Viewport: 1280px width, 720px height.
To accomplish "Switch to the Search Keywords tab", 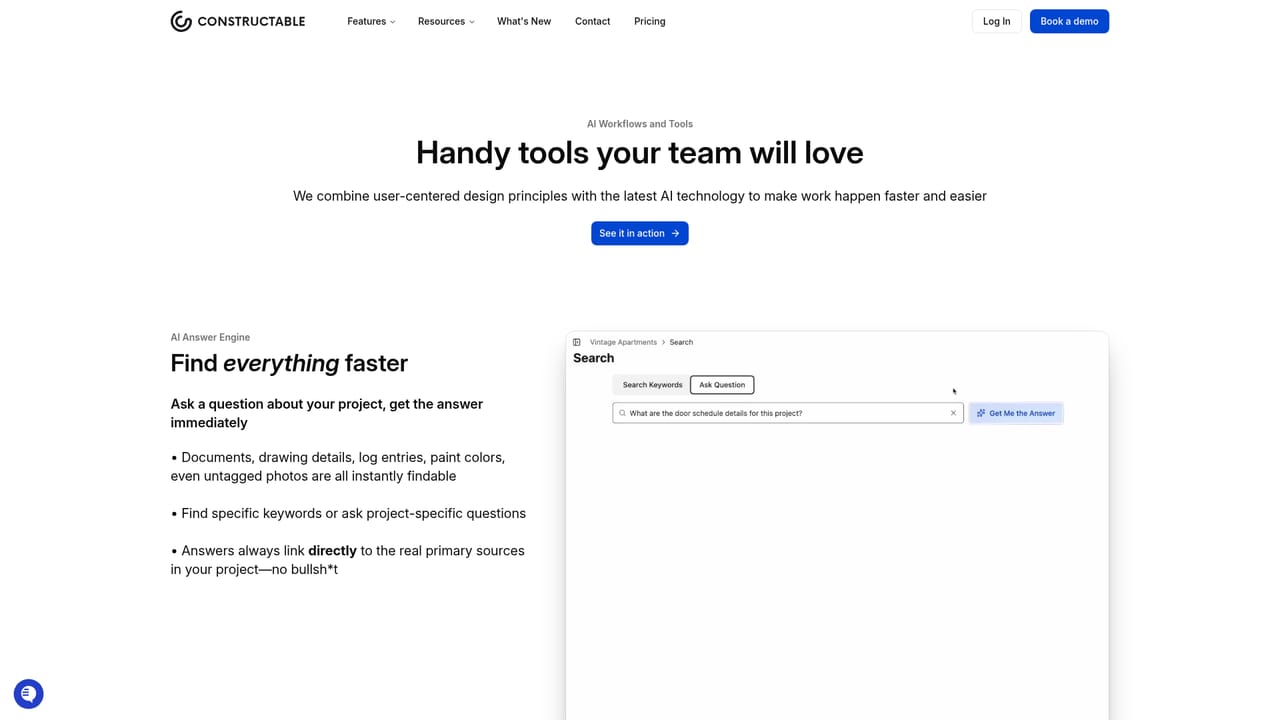I will [x=652, y=385].
